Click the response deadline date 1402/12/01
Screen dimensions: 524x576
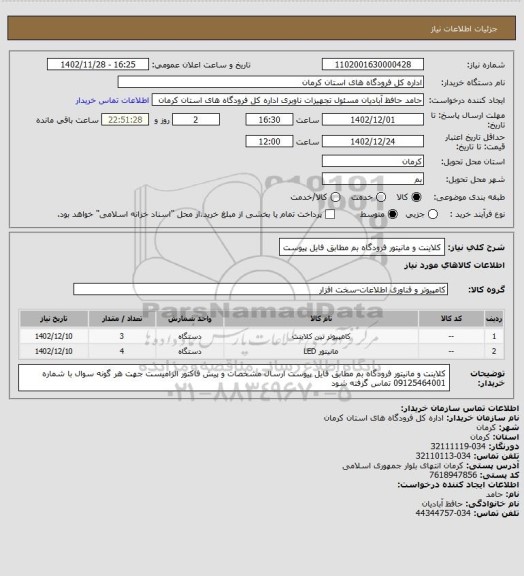point(373,120)
